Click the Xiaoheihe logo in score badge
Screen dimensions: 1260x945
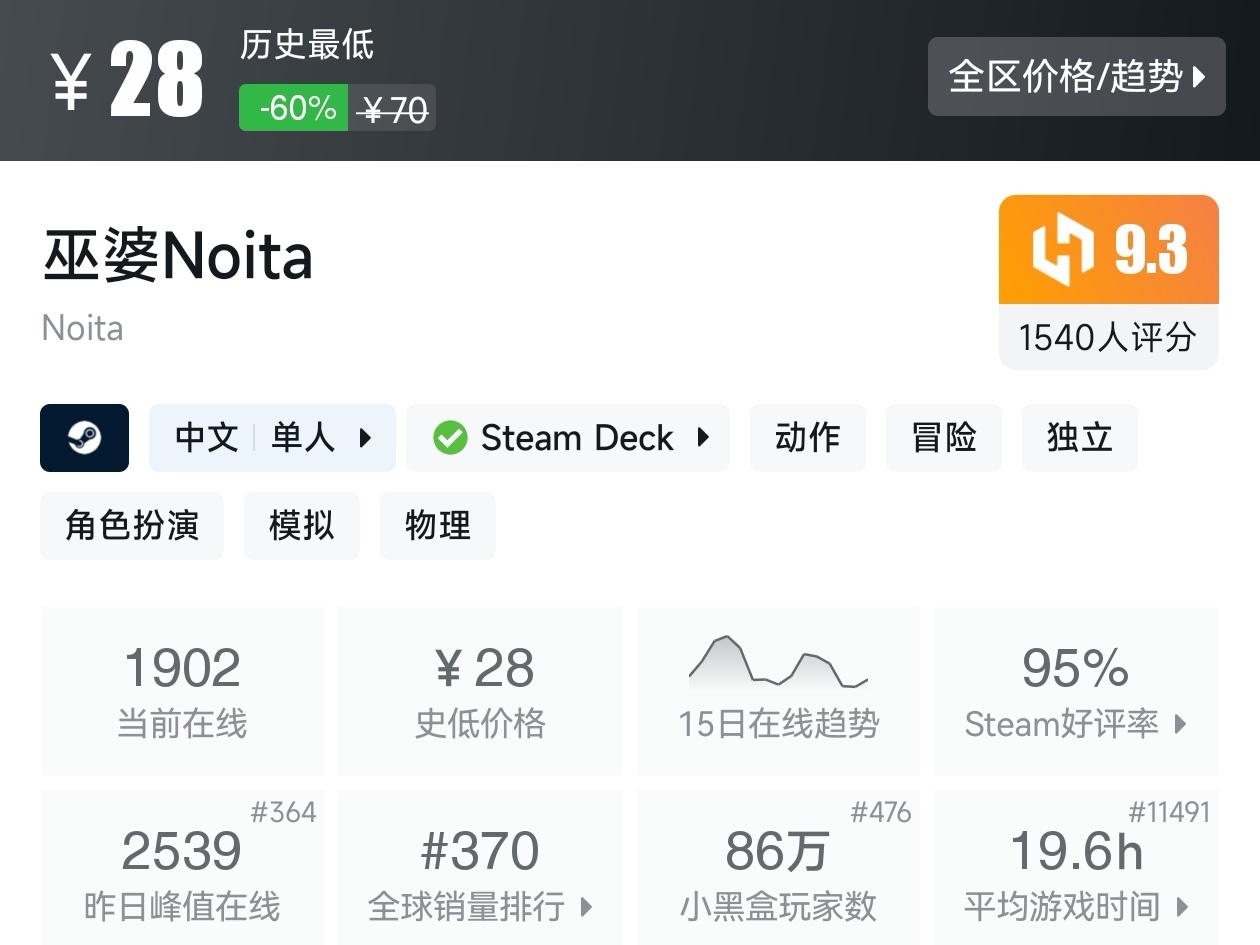click(x=1062, y=249)
